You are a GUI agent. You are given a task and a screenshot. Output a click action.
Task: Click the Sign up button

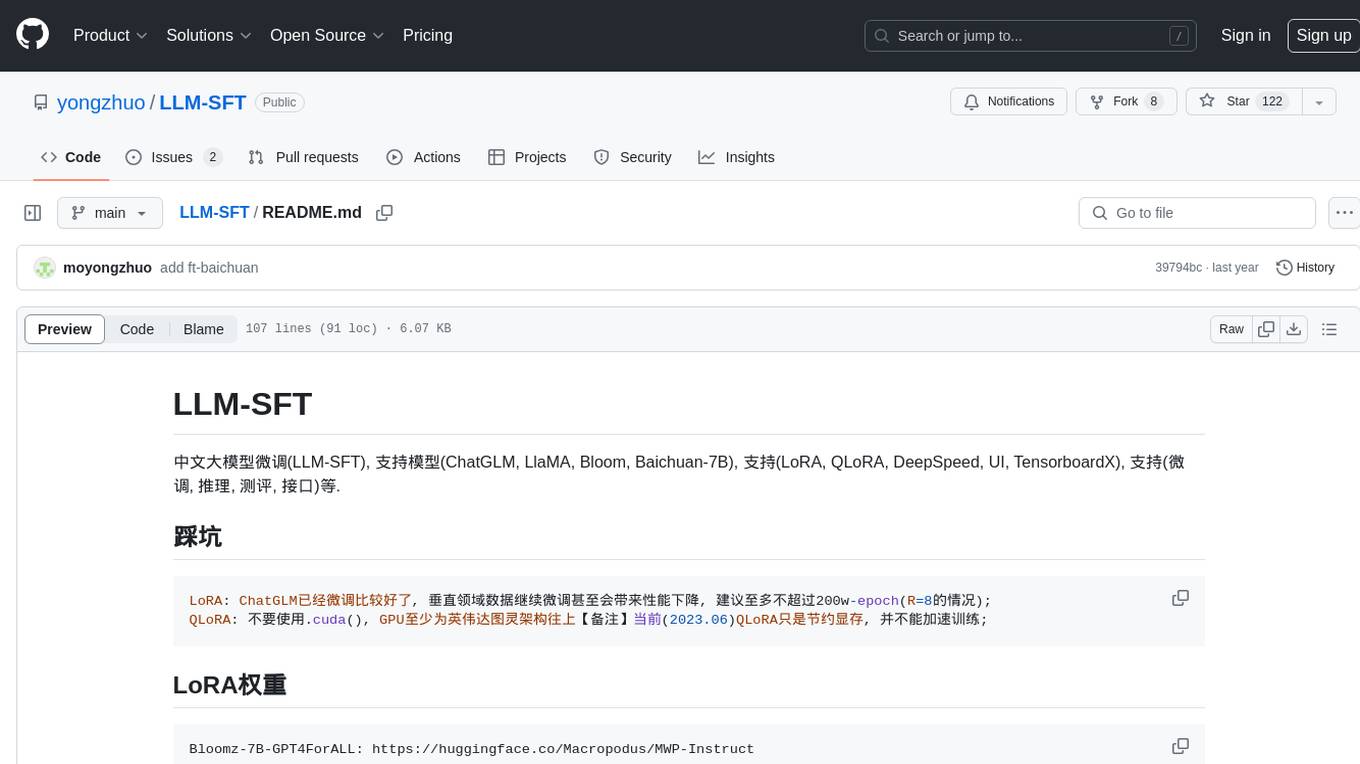(1323, 35)
